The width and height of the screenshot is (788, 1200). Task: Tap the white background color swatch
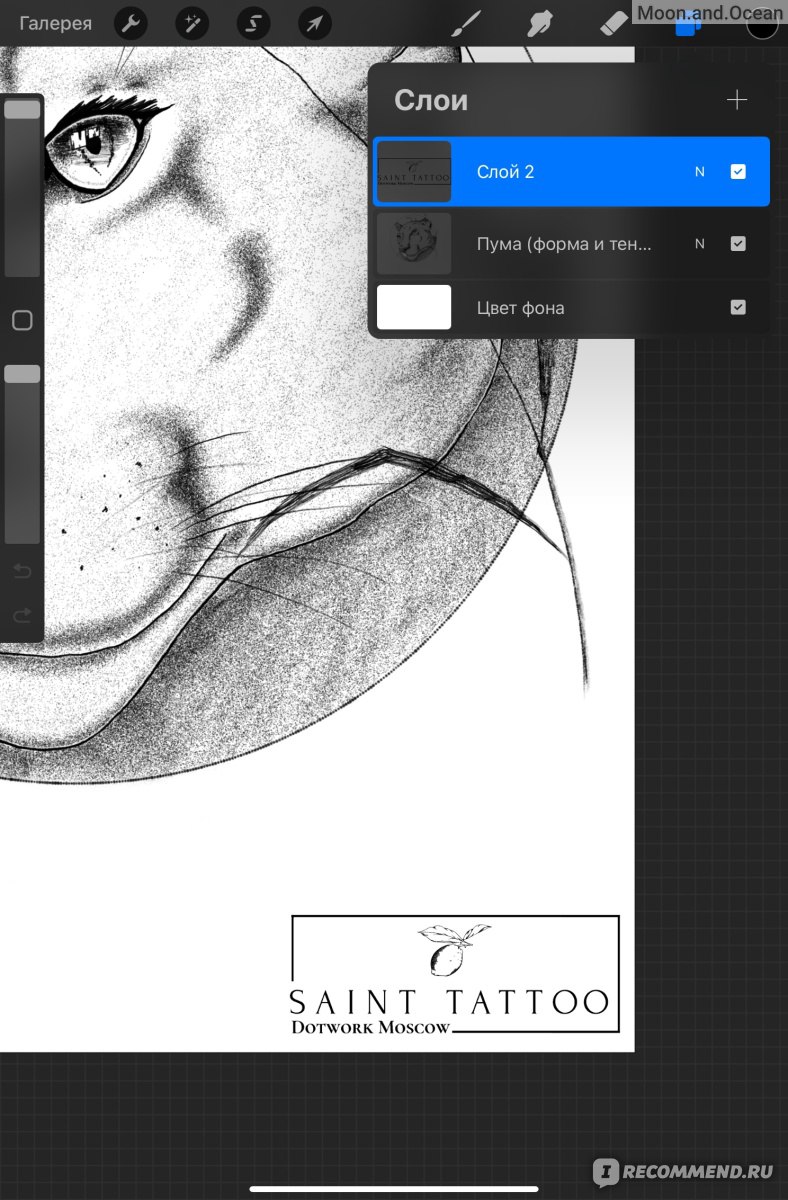(x=414, y=307)
